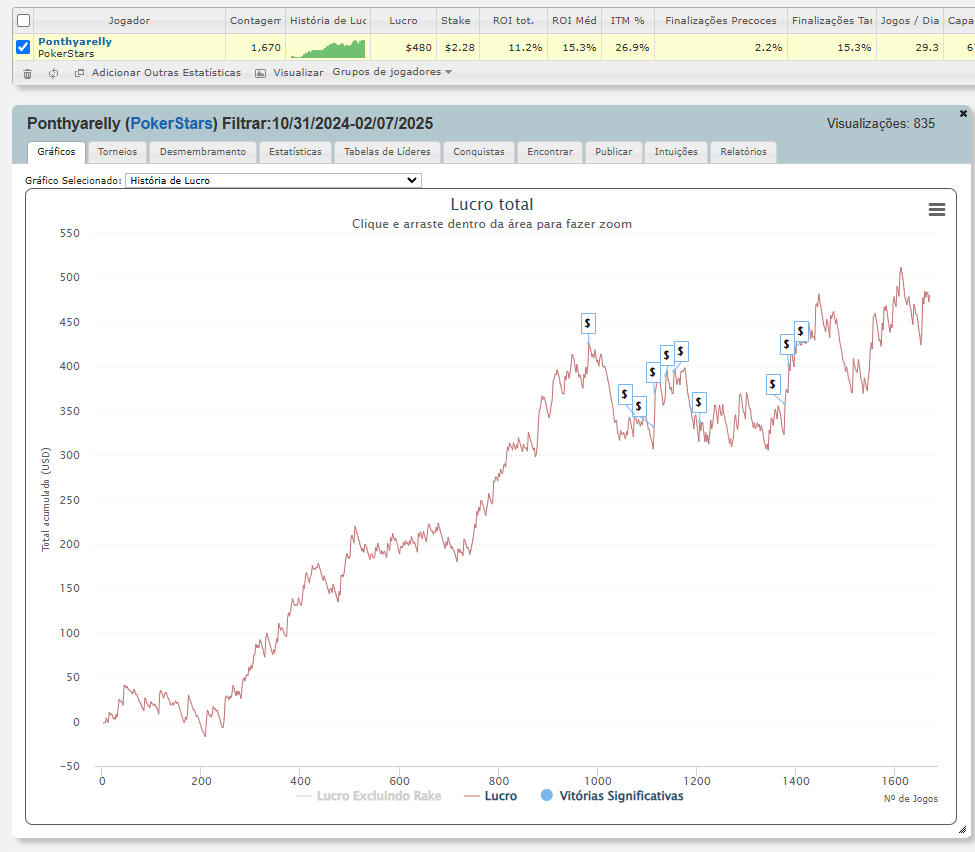Image resolution: width=975 pixels, height=852 pixels.
Task: Sort by the ROI Méd column header
Action: pos(575,21)
